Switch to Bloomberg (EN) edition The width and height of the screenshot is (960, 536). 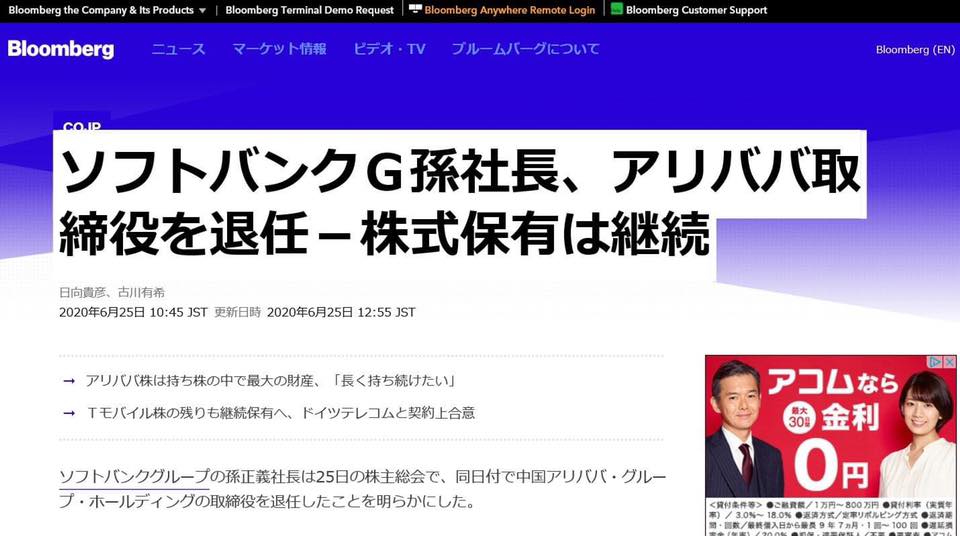point(915,50)
